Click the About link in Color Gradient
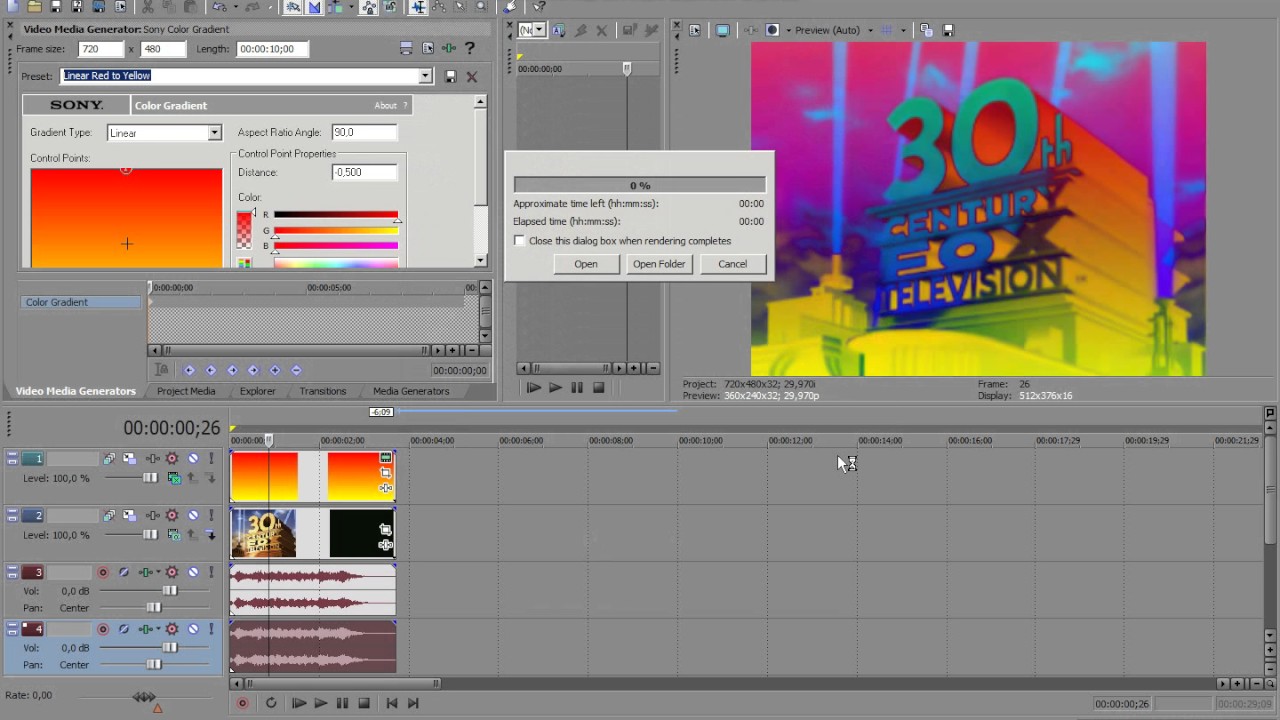This screenshot has height=720, width=1280. (385, 105)
